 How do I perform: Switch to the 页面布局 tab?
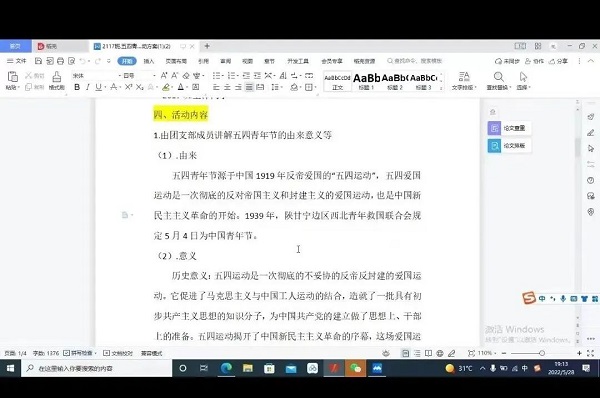pos(176,61)
